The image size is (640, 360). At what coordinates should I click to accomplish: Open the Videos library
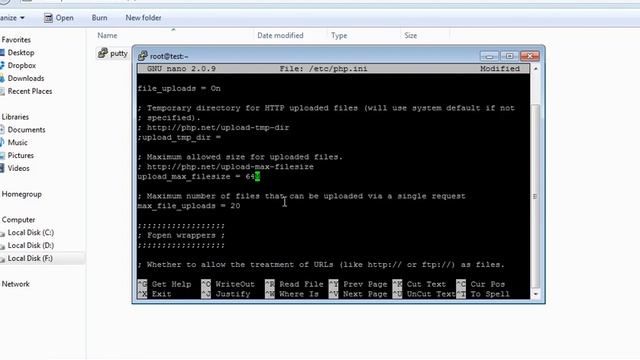point(18,168)
